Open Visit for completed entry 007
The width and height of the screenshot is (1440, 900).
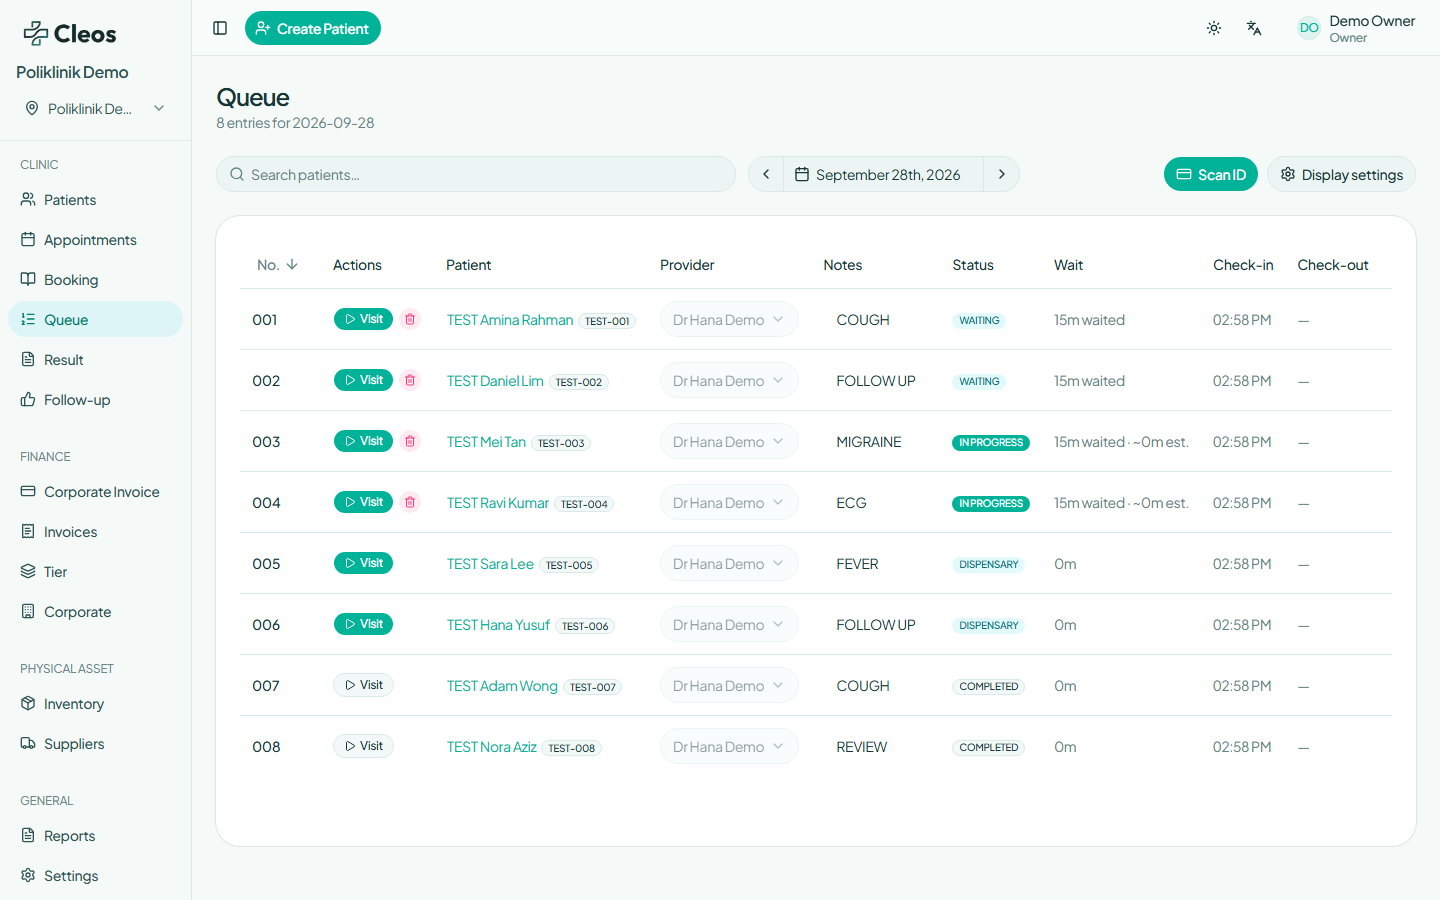click(363, 685)
